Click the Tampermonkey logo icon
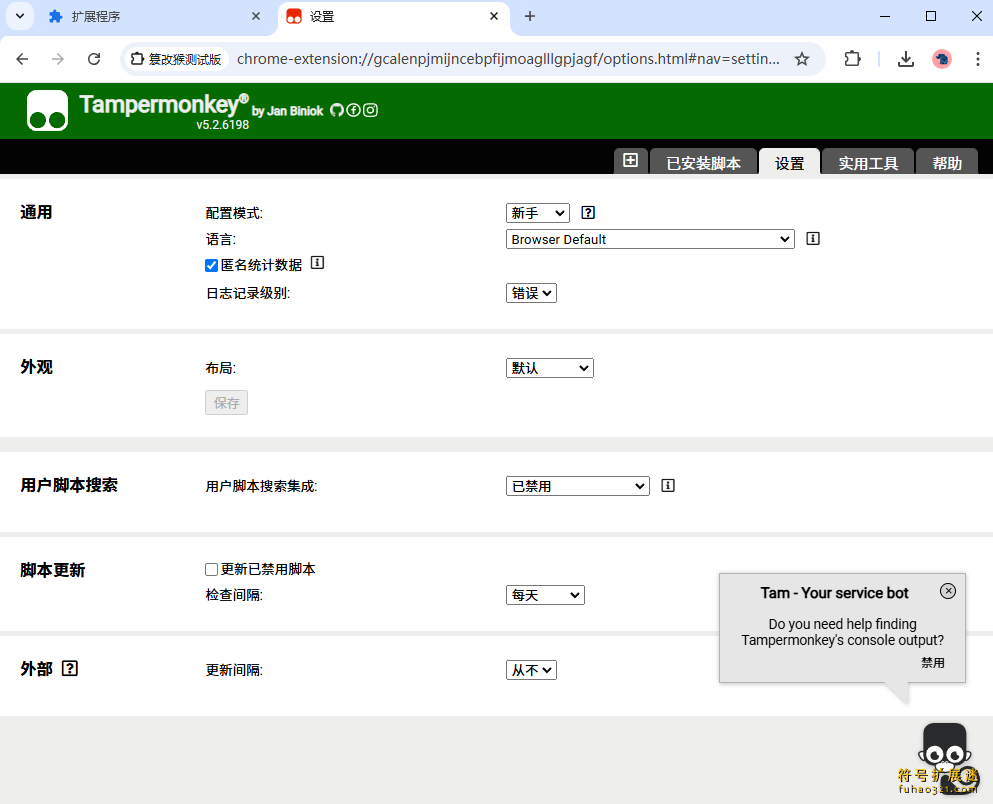Viewport: 993px width, 804px height. [x=47, y=110]
